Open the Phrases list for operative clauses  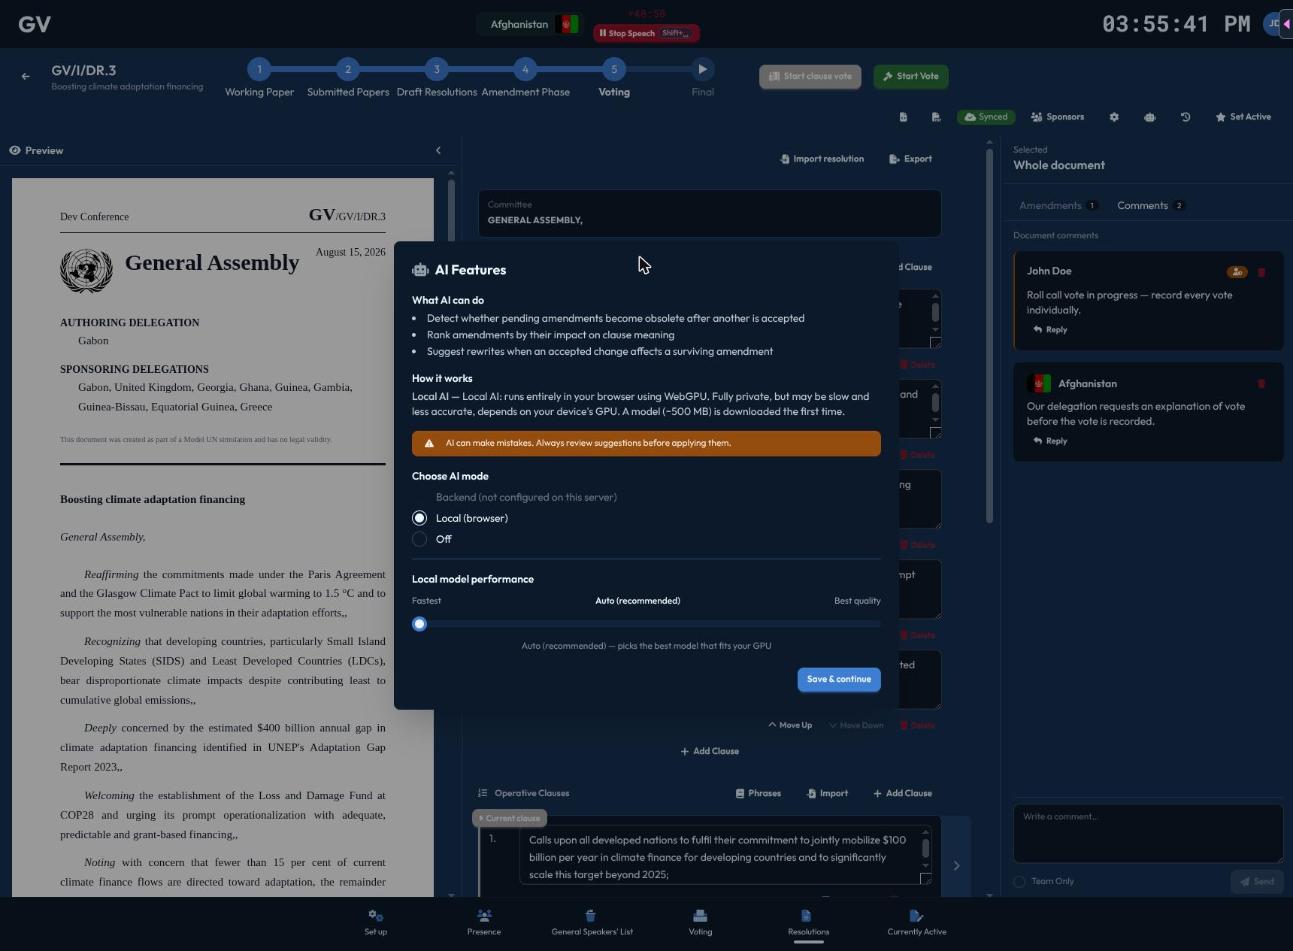758,793
